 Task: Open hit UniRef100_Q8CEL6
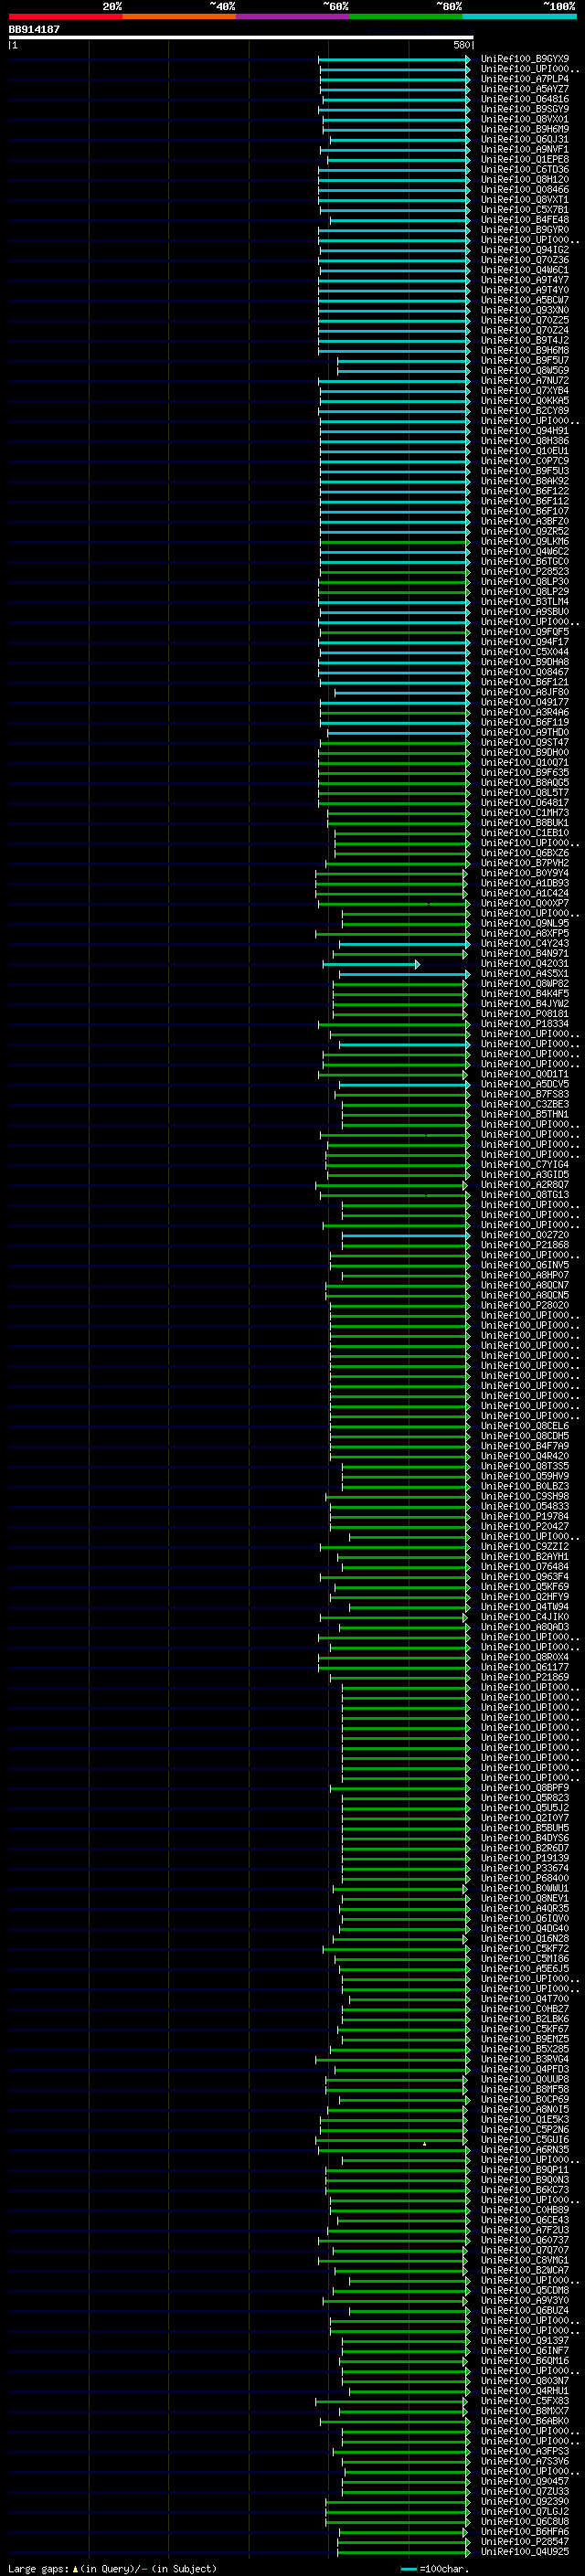click(x=524, y=1426)
